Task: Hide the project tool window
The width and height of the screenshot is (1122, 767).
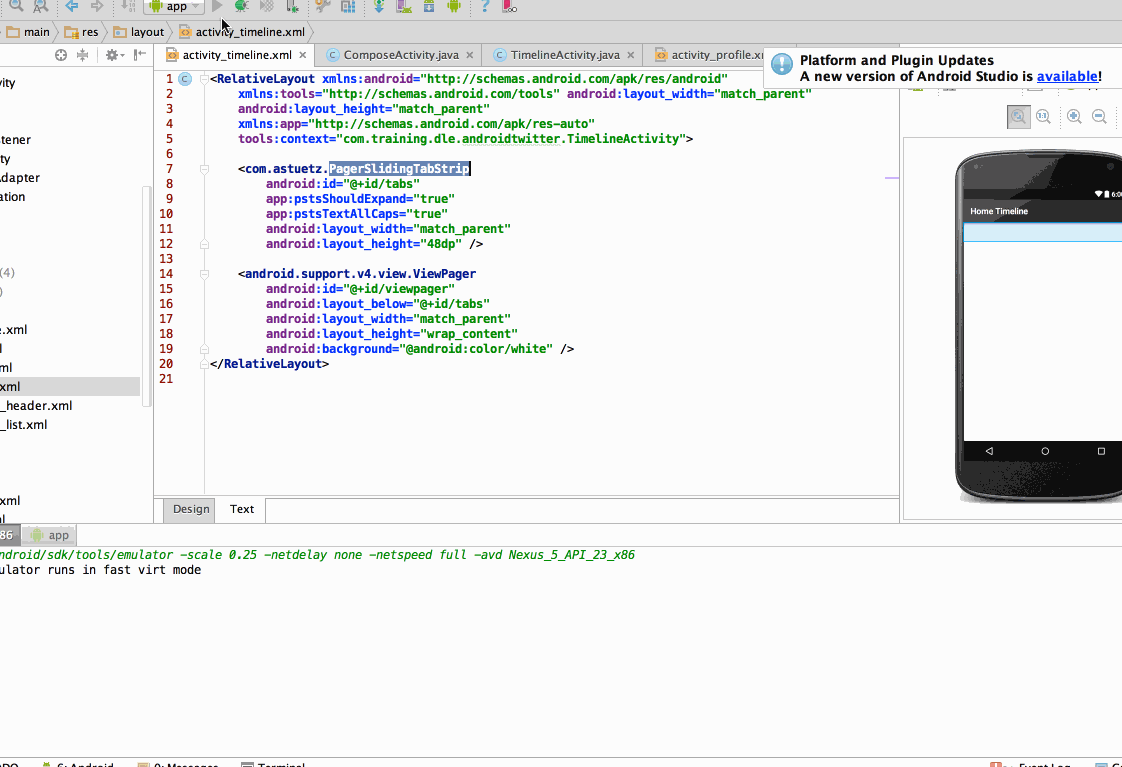Action: click(140, 54)
